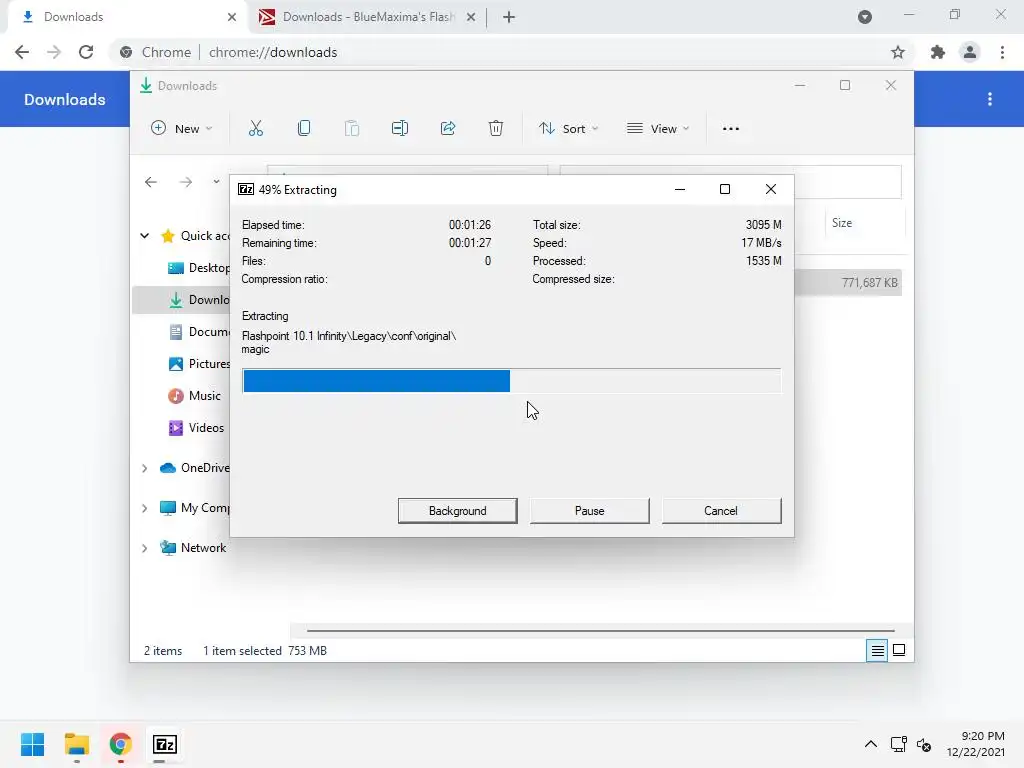Open the Sort dropdown menu
The width and height of the screenshot is (1024, 768).
pos(568,129)
